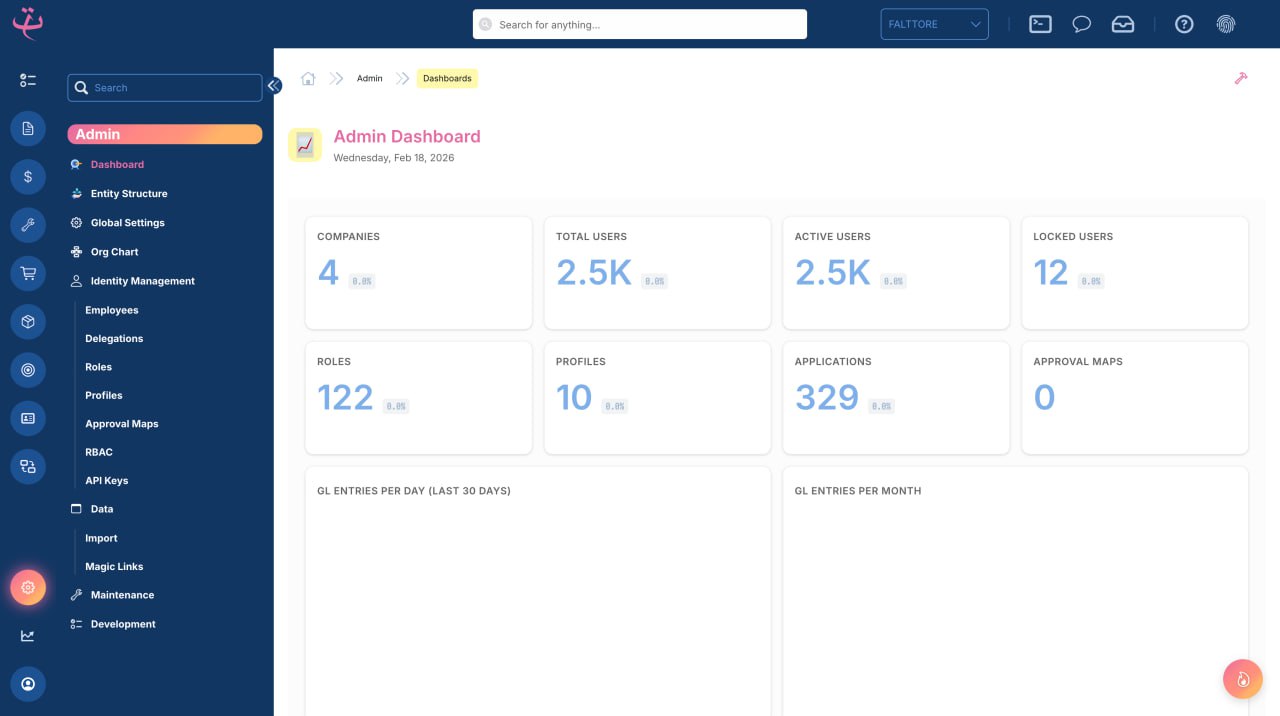Expand the Identity Management section
This screenshot has height=716, width=1280.
click(142, 281)
